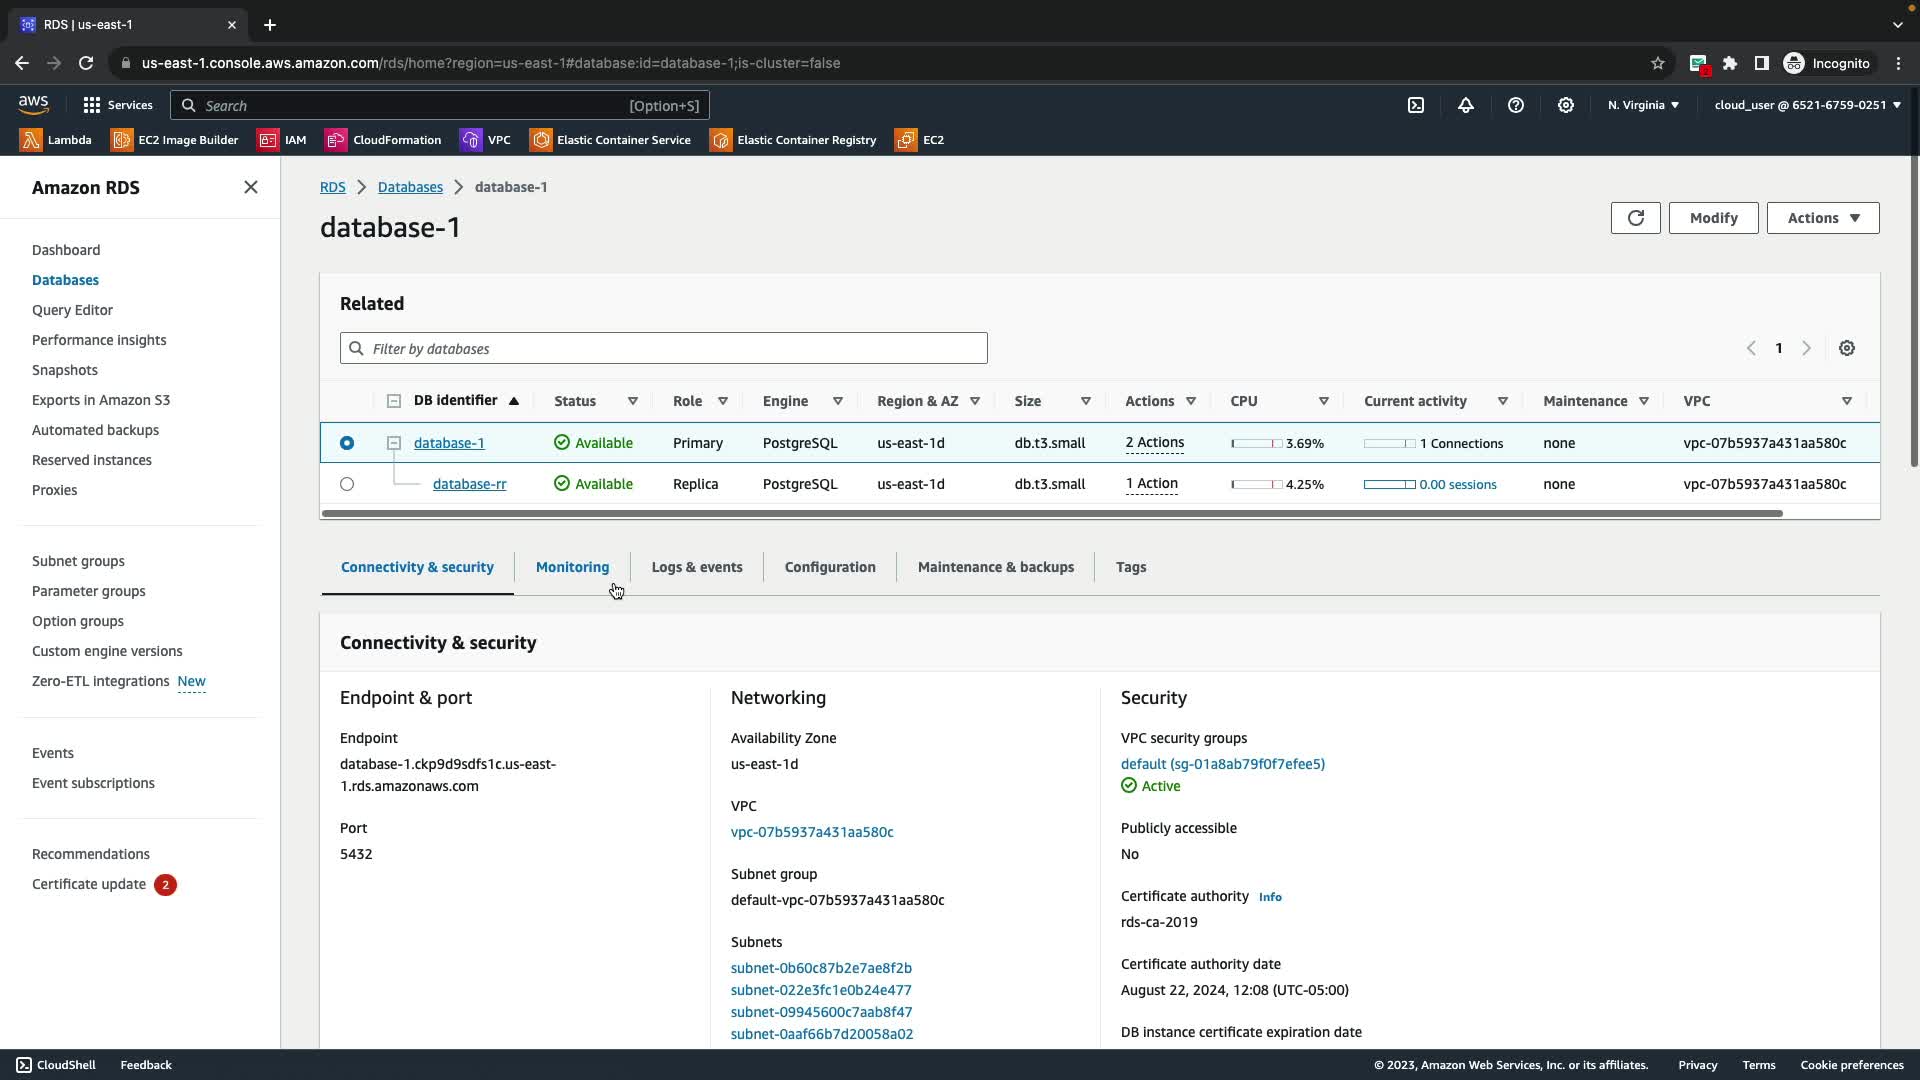Click the Modify button
Screen dimensions: 1920x1080
(1713, 218)
